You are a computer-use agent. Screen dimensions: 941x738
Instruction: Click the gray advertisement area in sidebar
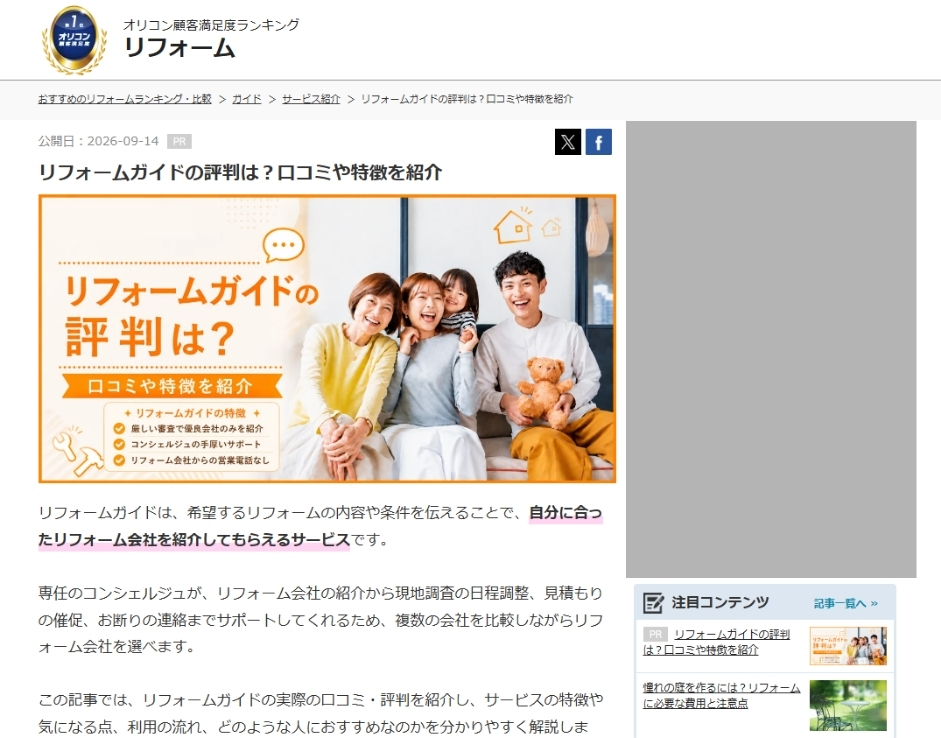pyautogui.click(x=771, y=349)
